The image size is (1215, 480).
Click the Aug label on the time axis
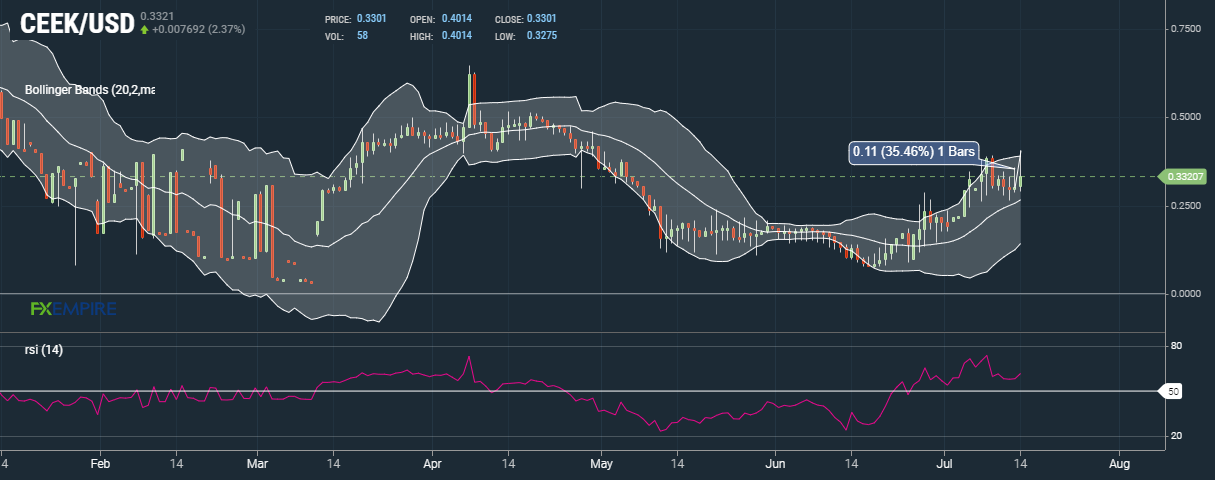(x=1120, y=465)
